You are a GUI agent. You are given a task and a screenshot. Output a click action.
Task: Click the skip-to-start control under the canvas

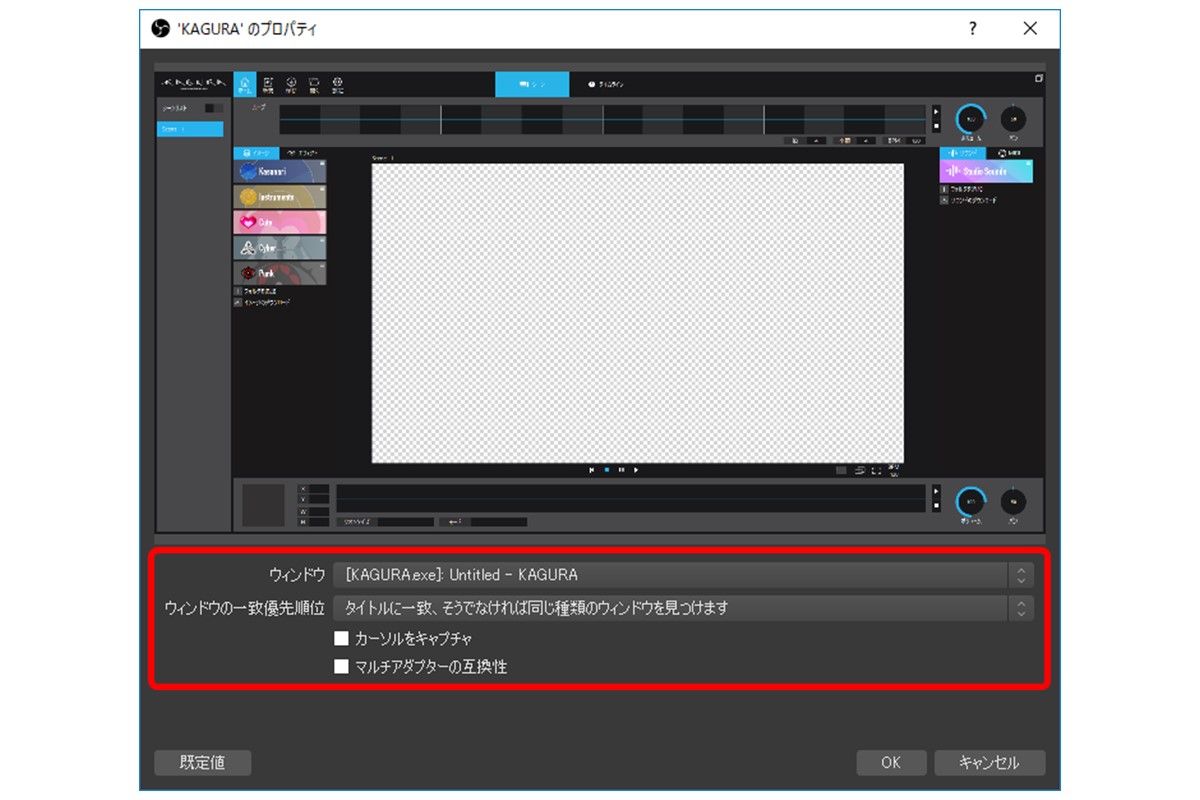coord(592,469)
